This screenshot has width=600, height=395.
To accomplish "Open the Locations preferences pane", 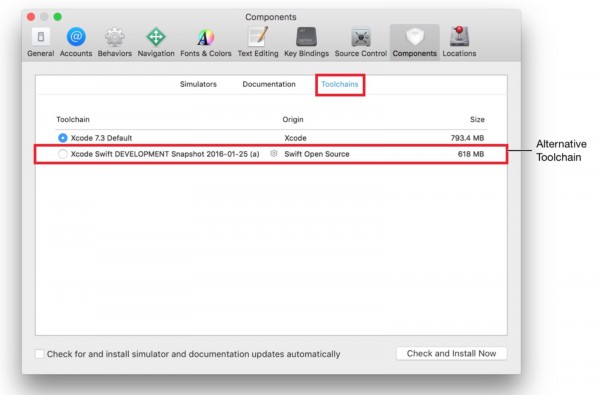I will point(459,42).
